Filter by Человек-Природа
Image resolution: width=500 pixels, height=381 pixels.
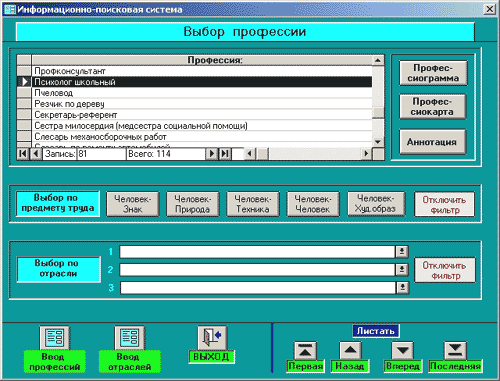pyautogui.click(x=193, y=204)
